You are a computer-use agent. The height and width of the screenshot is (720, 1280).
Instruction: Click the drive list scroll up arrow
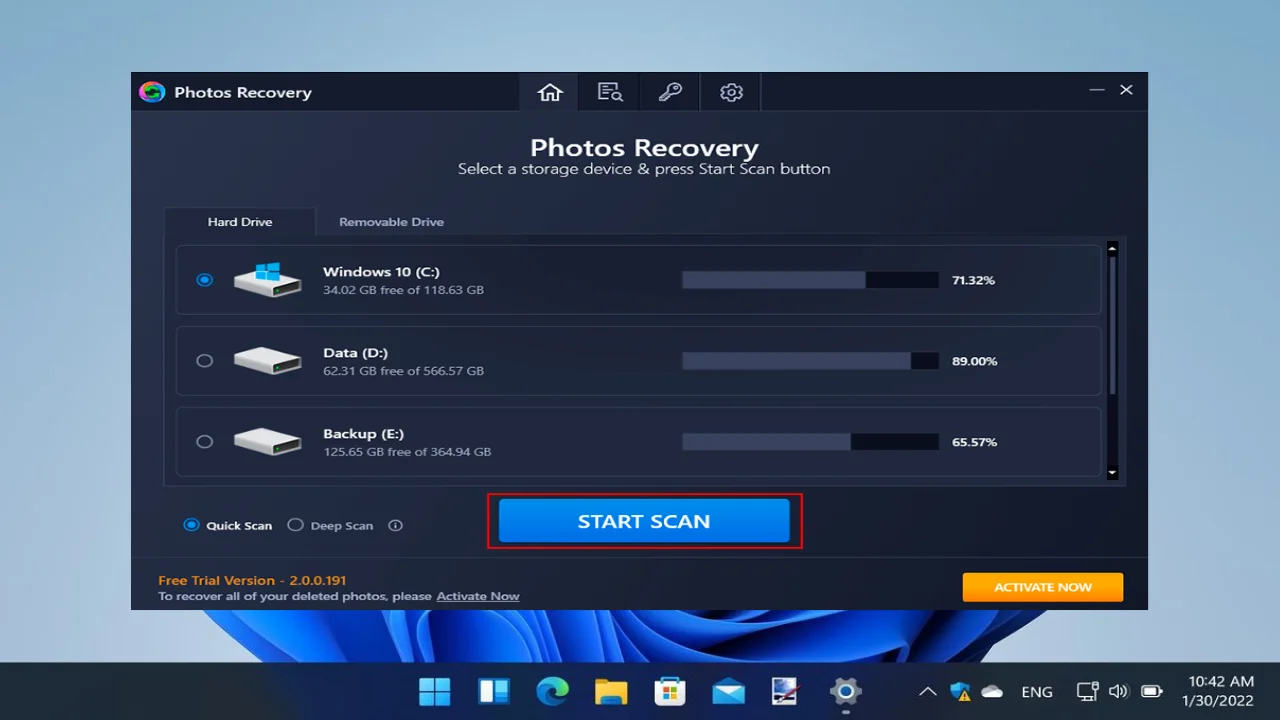1112,249
